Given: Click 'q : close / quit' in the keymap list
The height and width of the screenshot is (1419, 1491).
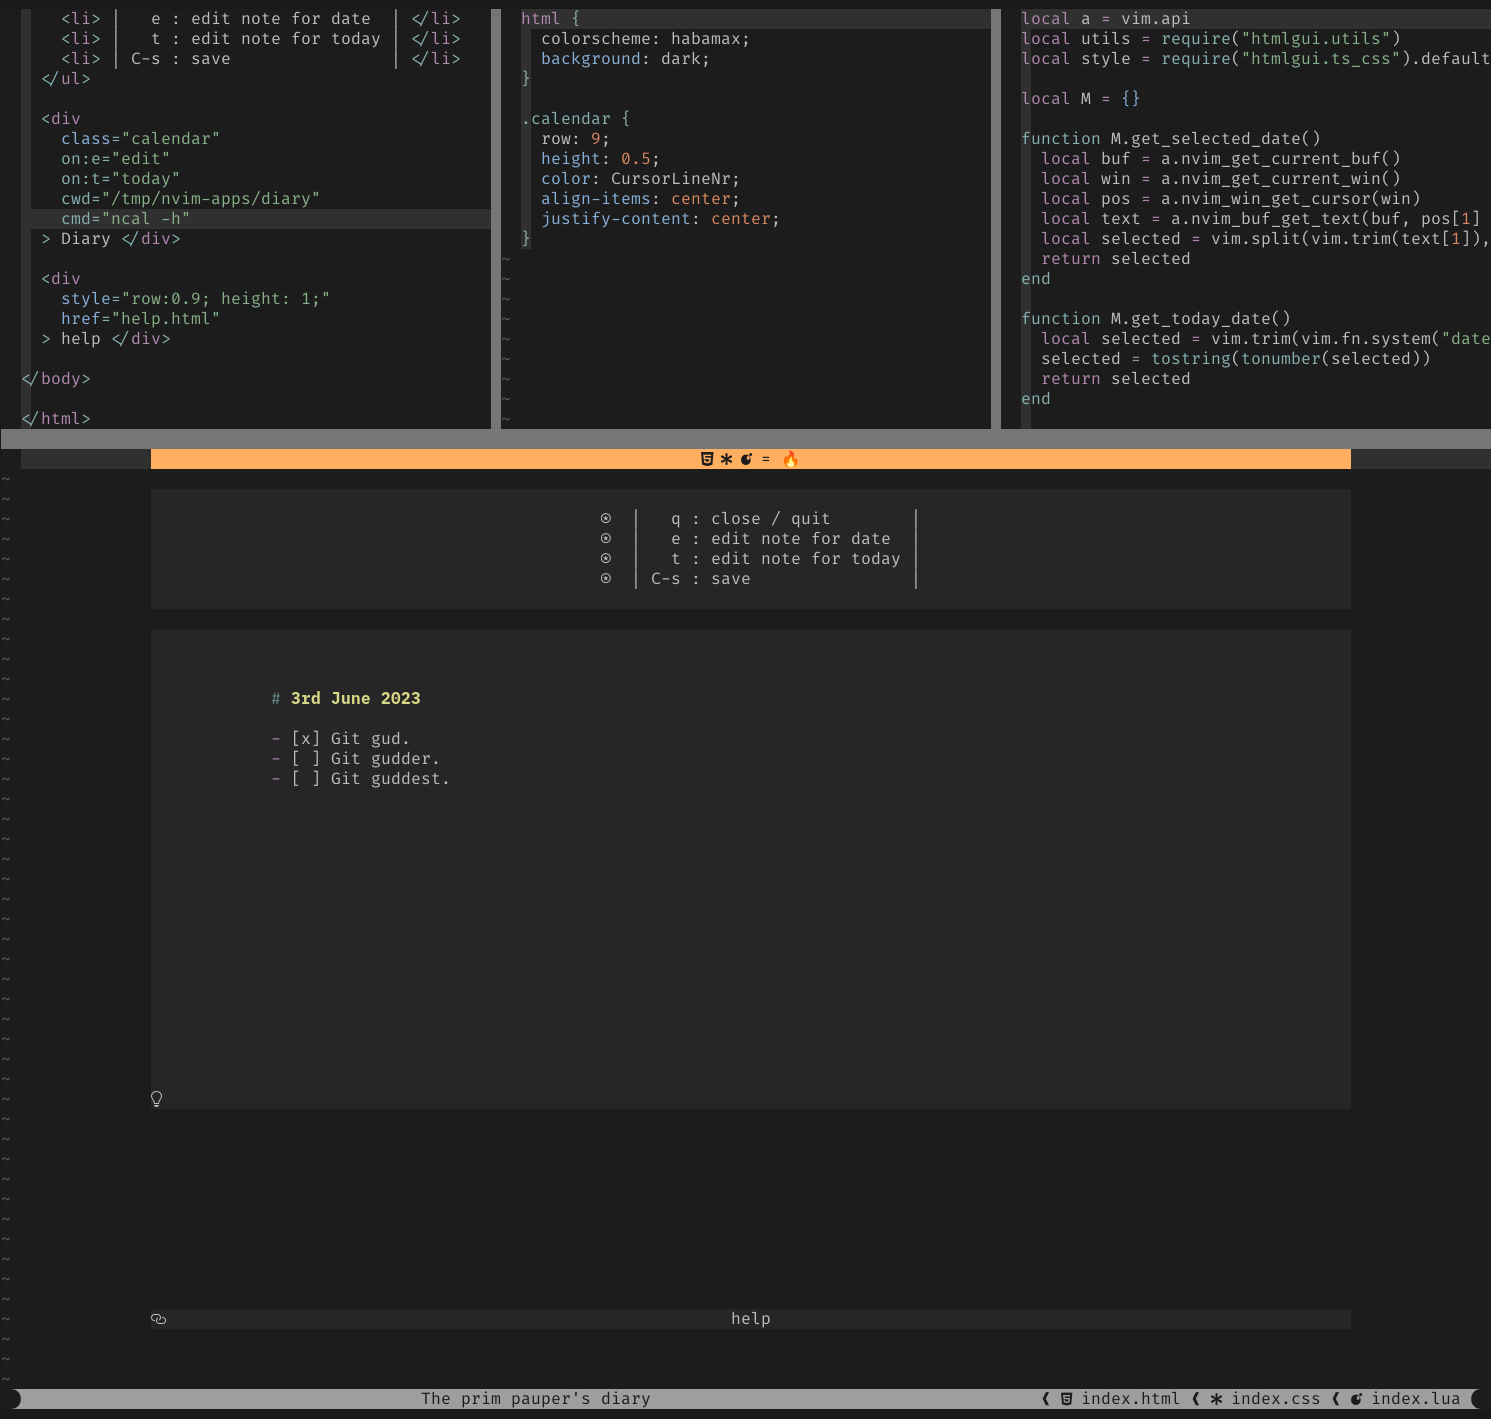Looking at the screenshot, I should pos(751,519).
